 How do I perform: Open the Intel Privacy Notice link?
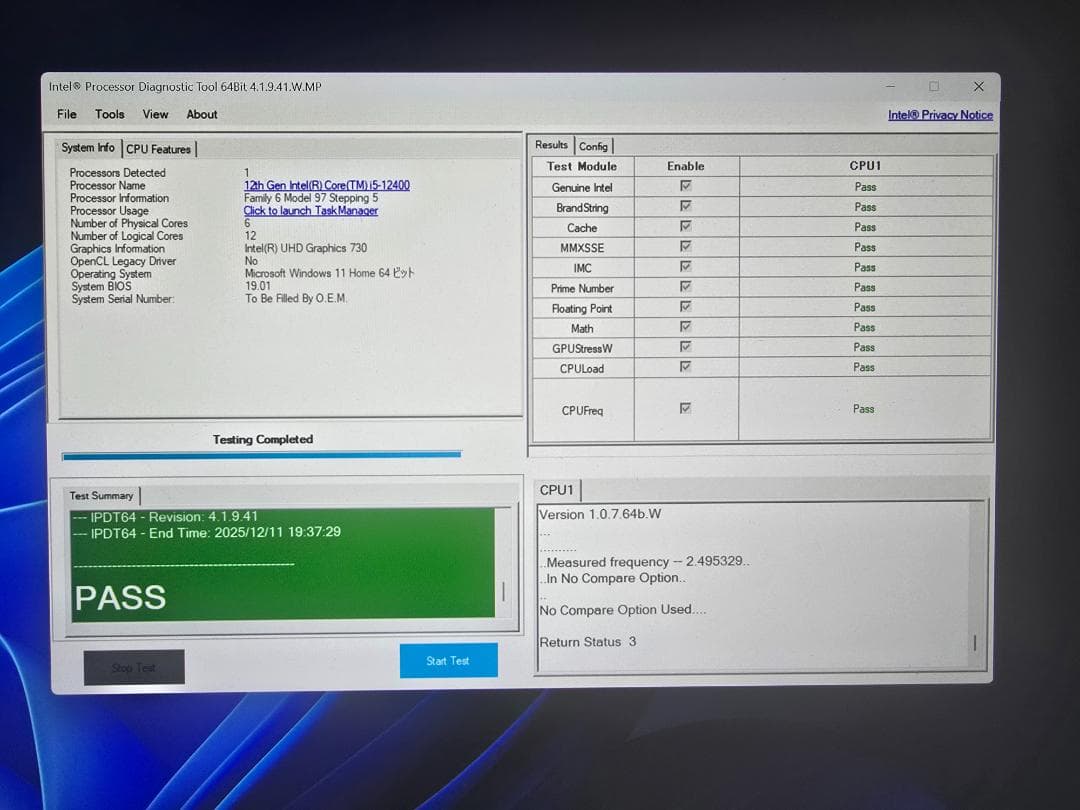click(940, 115)
